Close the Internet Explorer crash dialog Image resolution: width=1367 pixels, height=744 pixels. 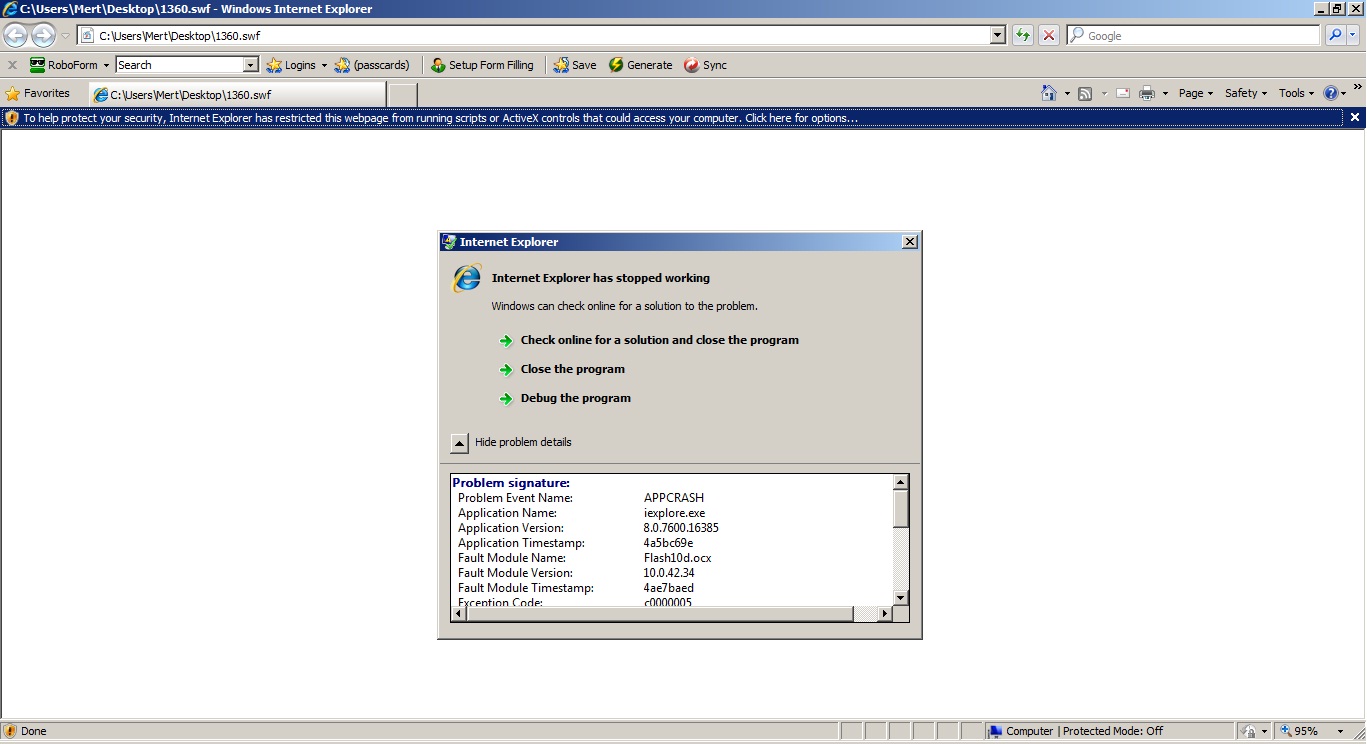coord(909,242)
